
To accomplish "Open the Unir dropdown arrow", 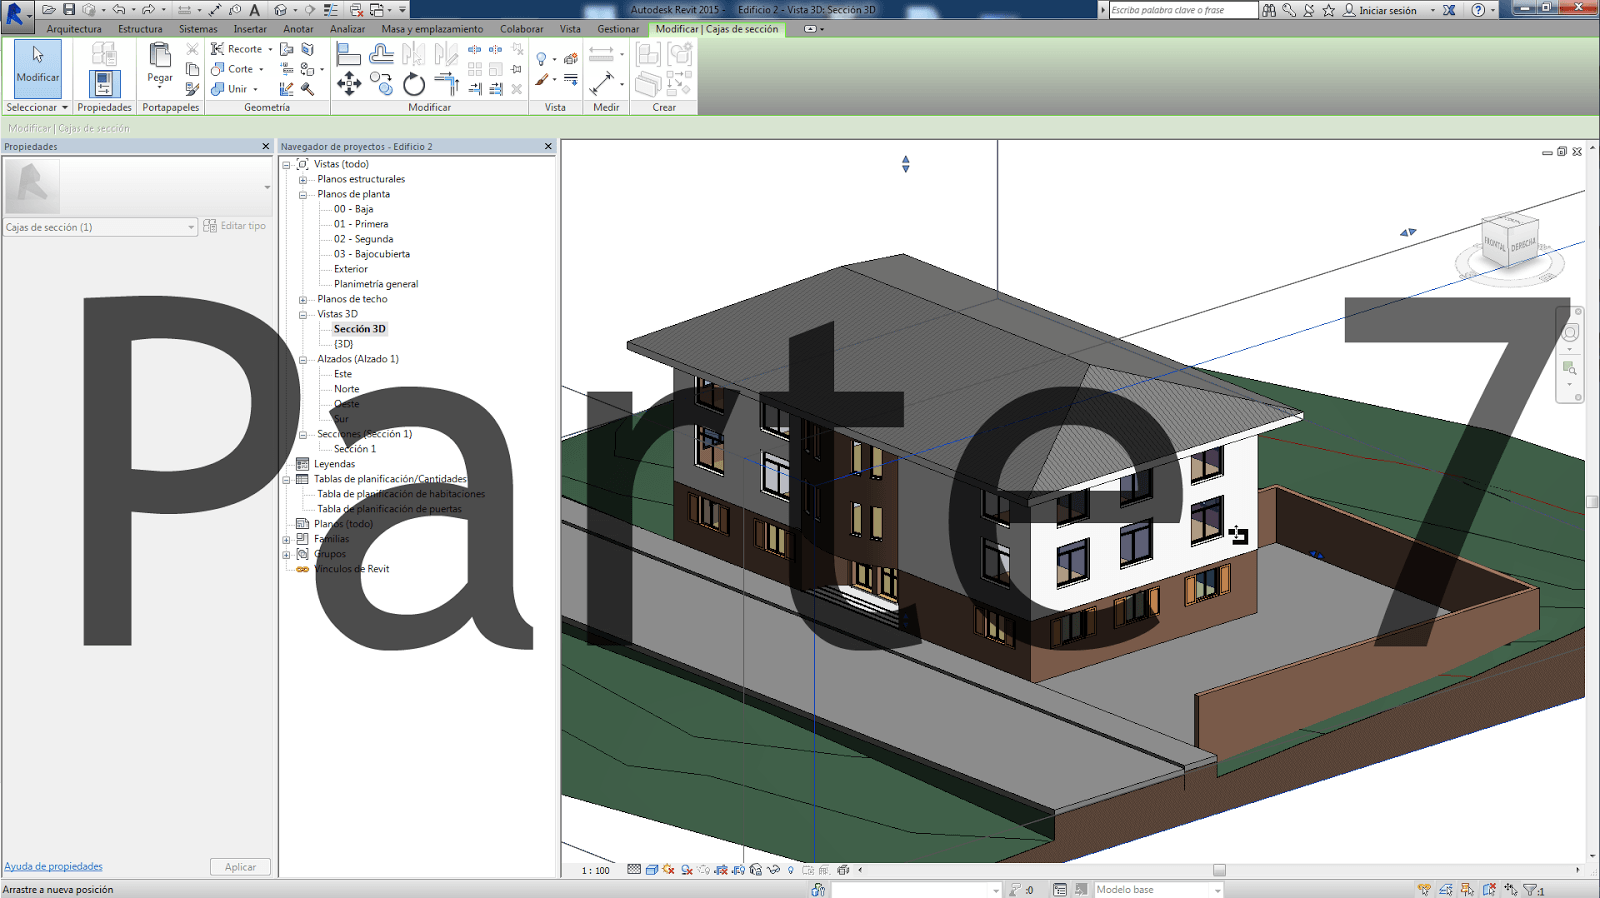I will click(255, 89).
